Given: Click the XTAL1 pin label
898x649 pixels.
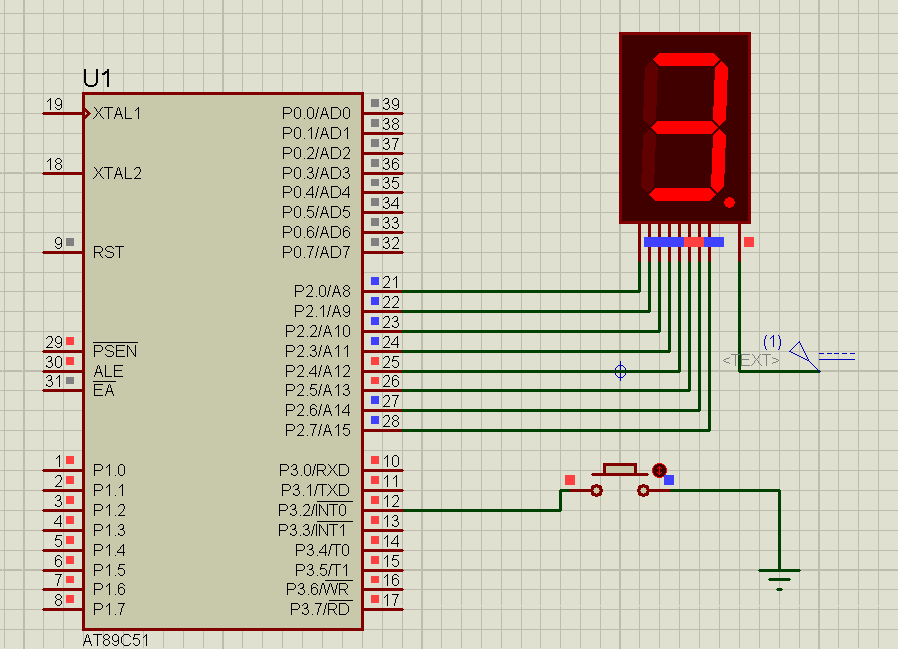Looking at the screenshot, I should 117,113.
